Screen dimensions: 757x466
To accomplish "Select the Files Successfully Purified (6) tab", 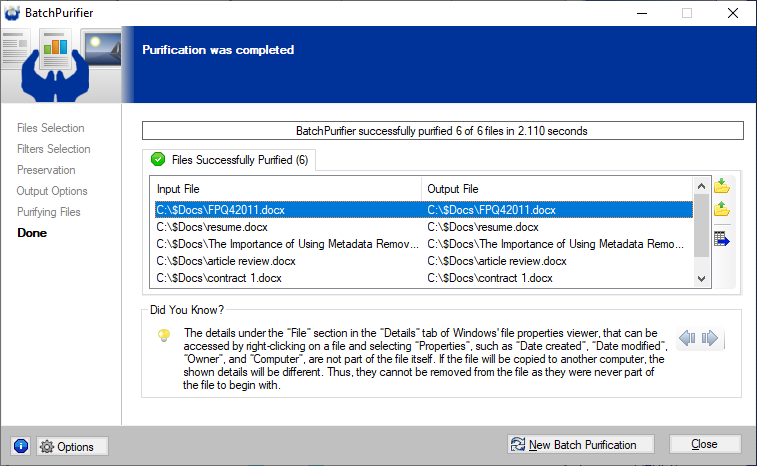I will click(x=229, y=160).
